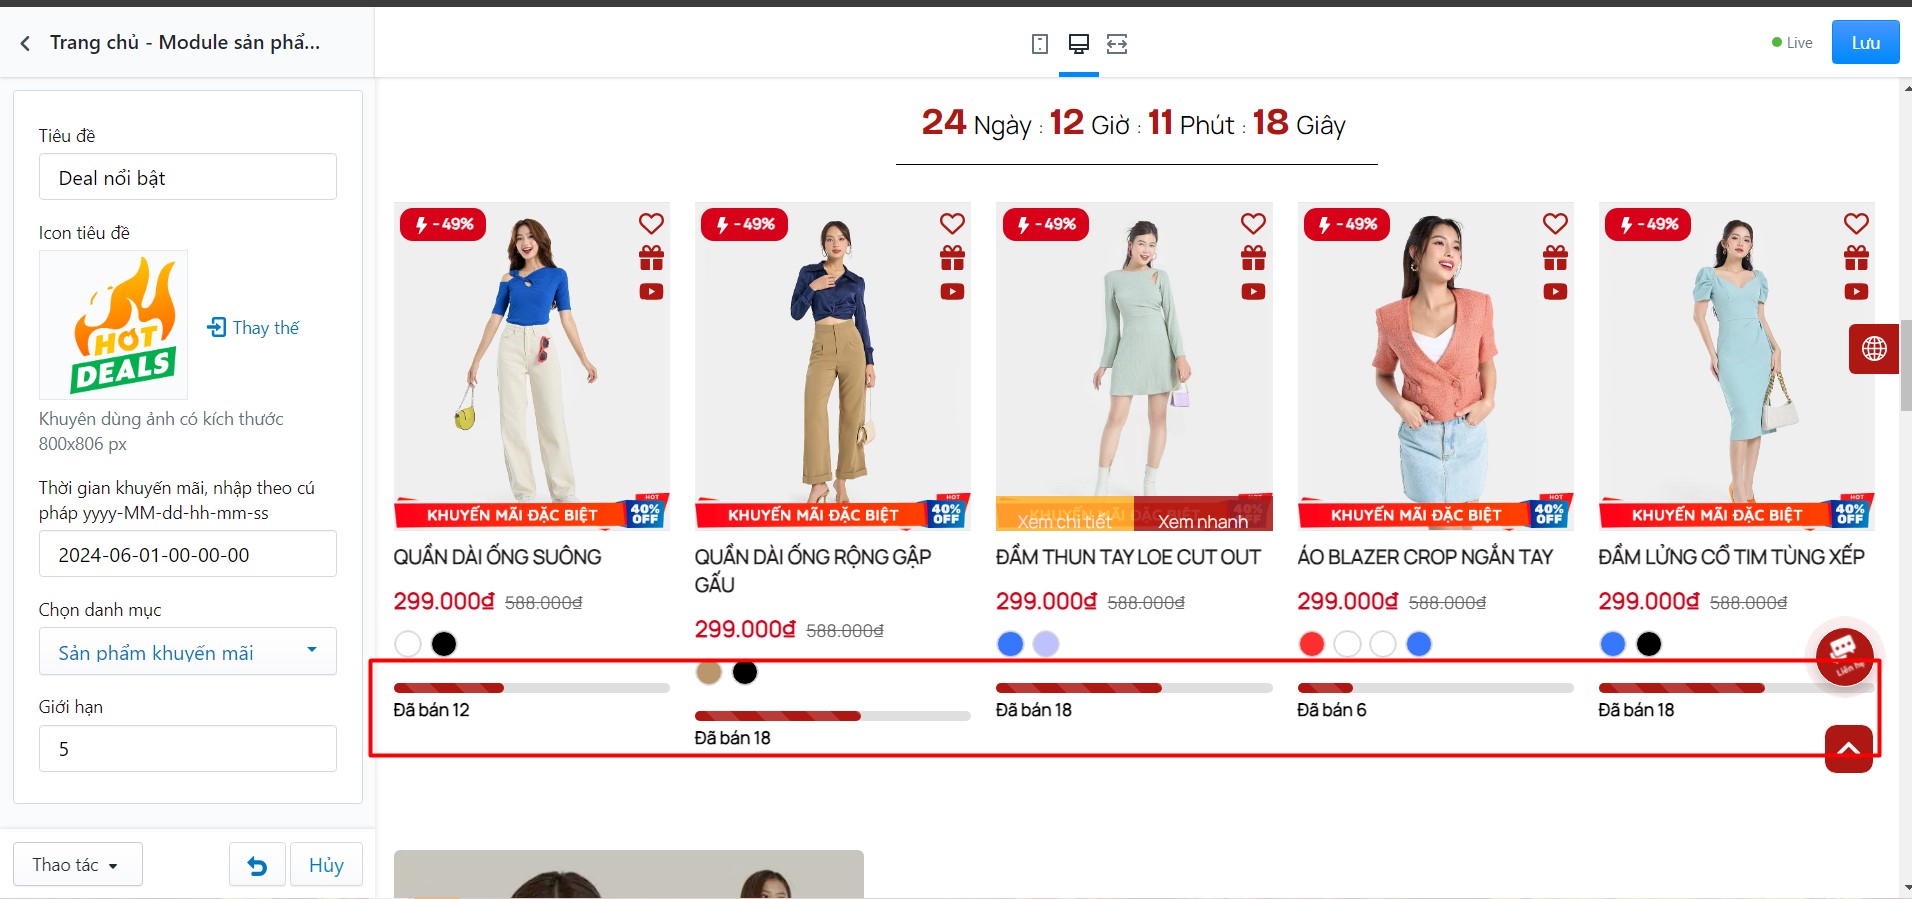
Task: Edit the promotion time 2024-06-01 field
Action: [188, 554]
